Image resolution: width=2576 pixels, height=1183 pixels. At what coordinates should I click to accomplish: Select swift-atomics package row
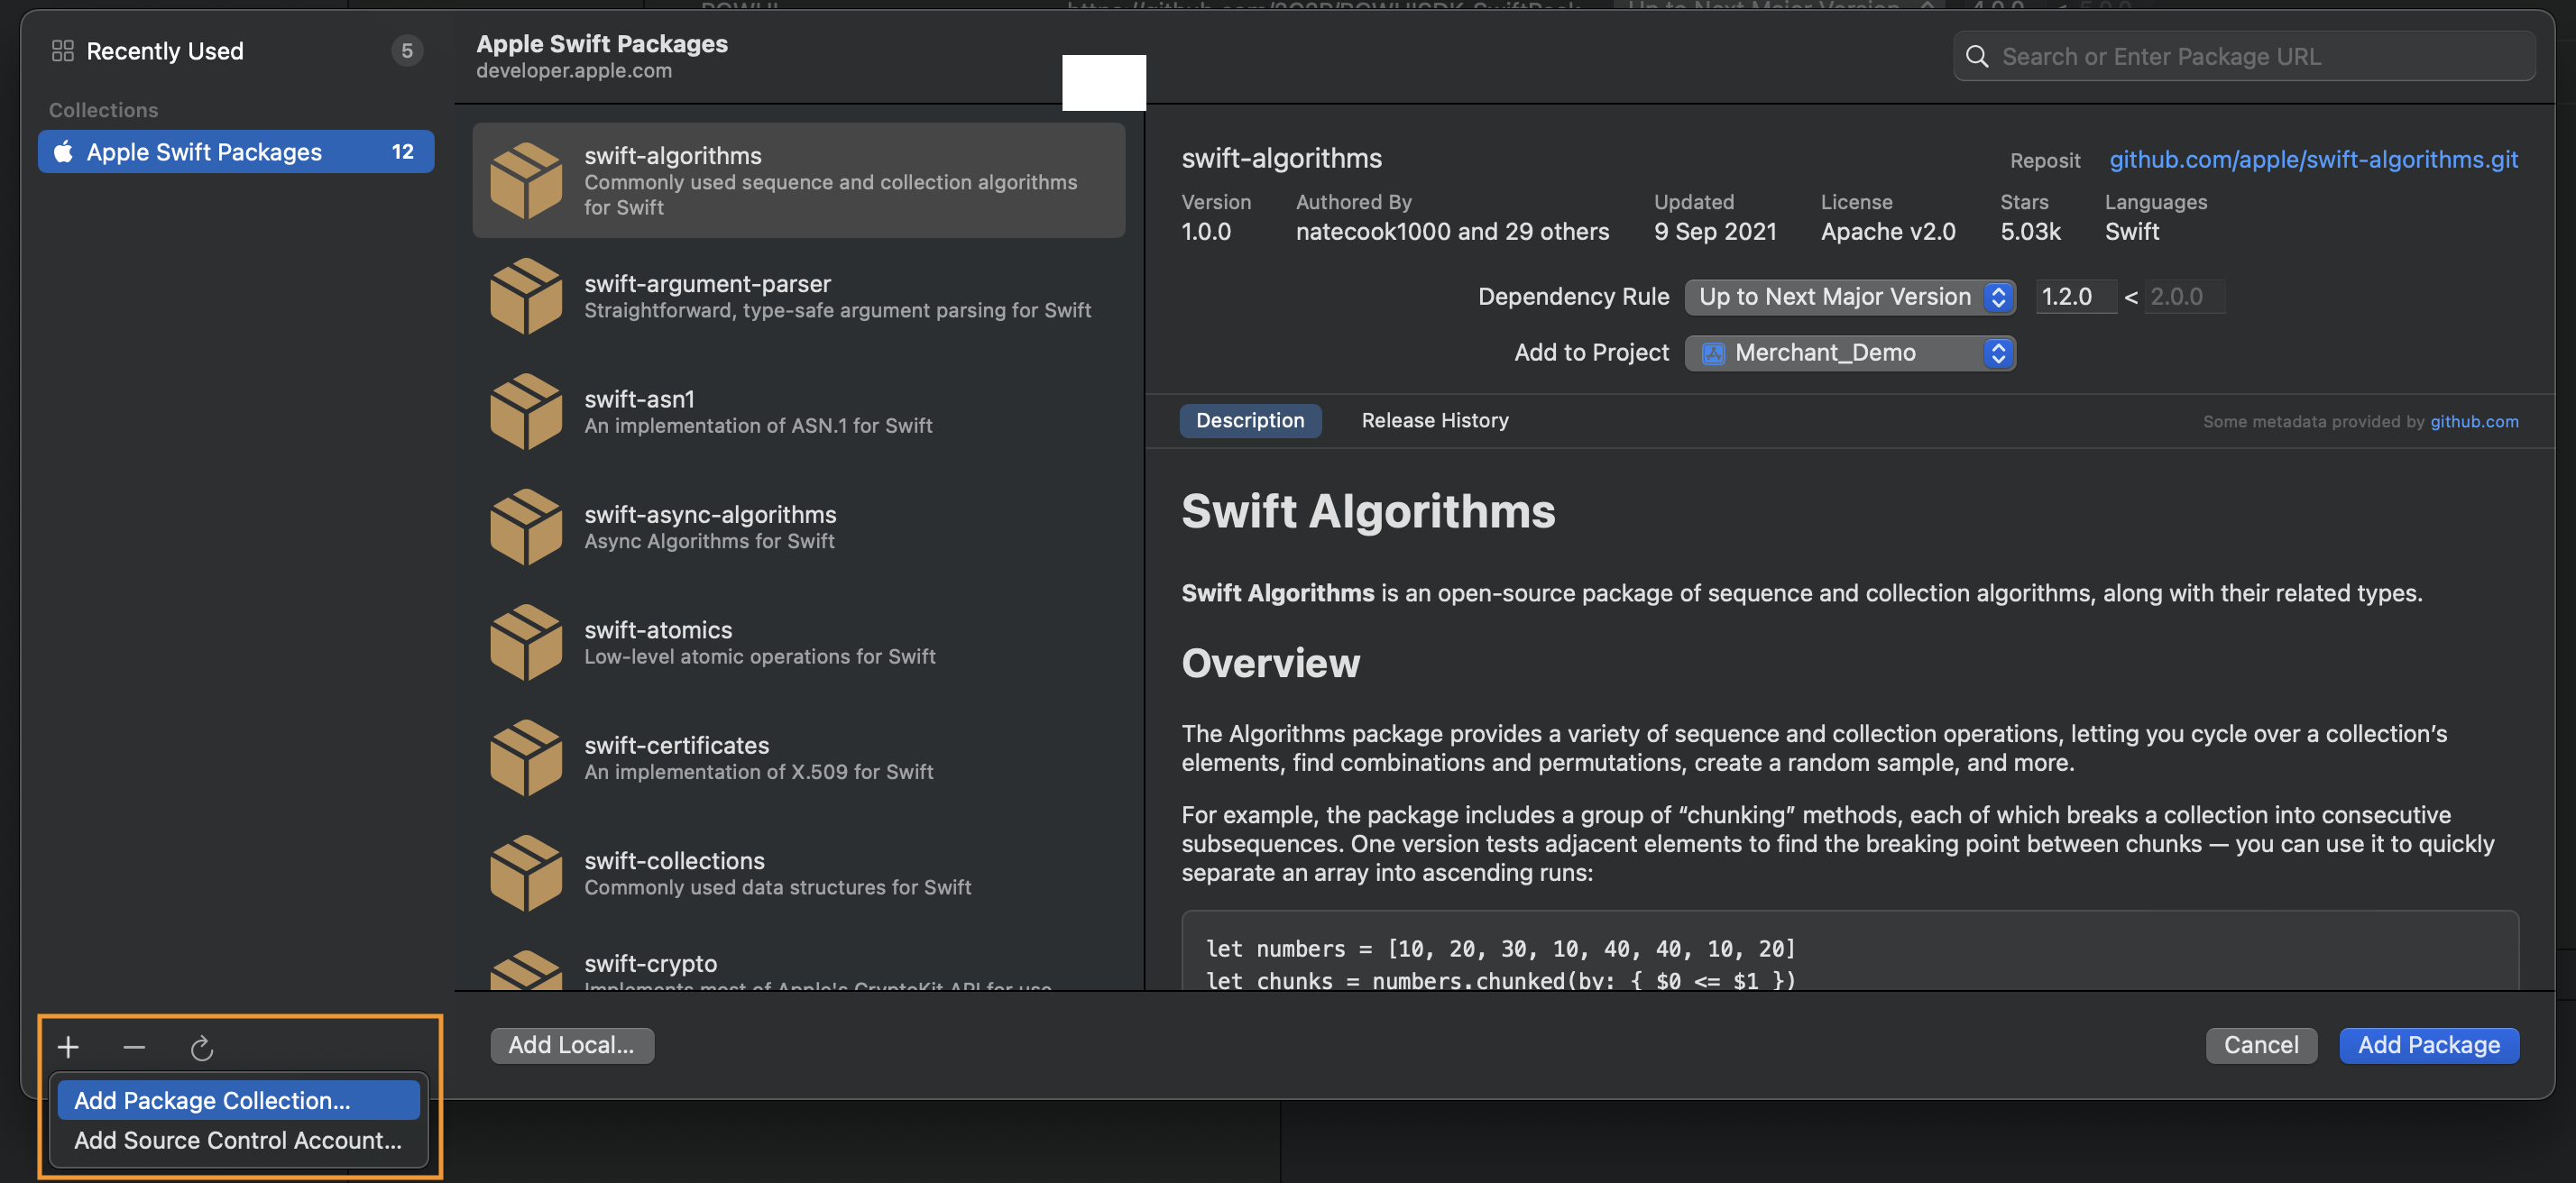tap(798, 642)
